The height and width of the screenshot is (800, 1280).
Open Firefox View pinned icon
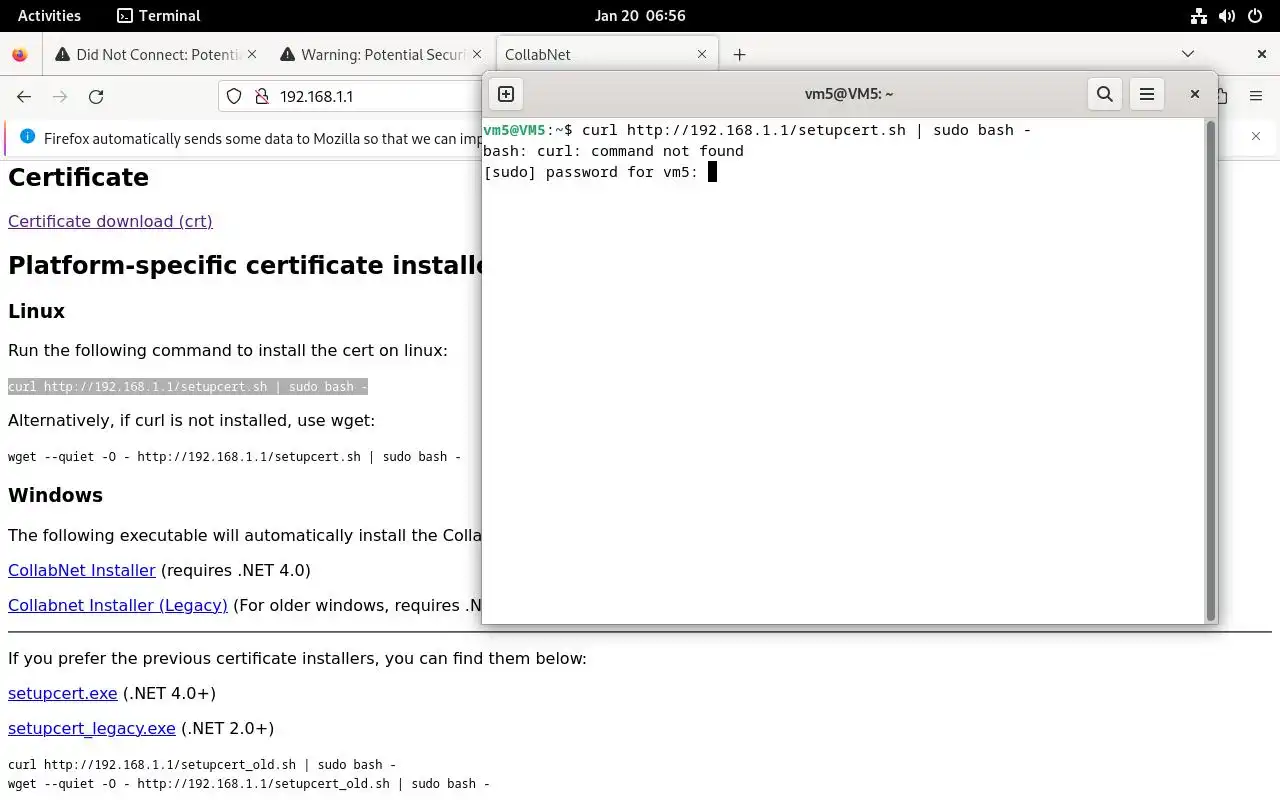(x=20, y=54)
